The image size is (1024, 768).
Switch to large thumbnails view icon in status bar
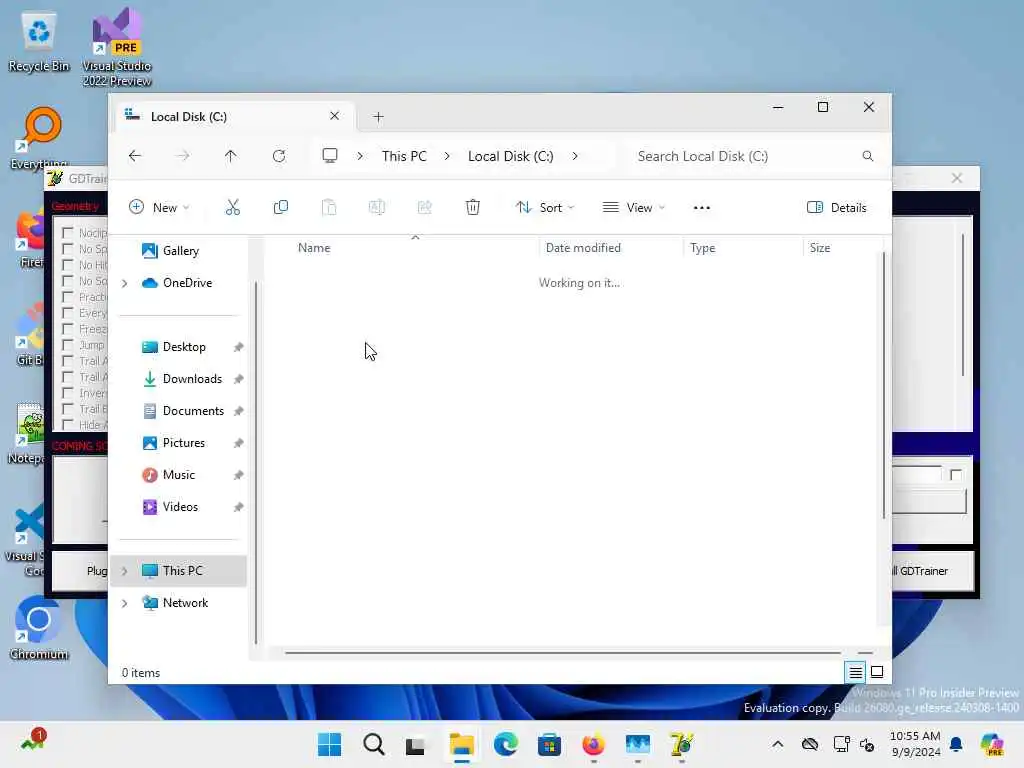[877, 672]
